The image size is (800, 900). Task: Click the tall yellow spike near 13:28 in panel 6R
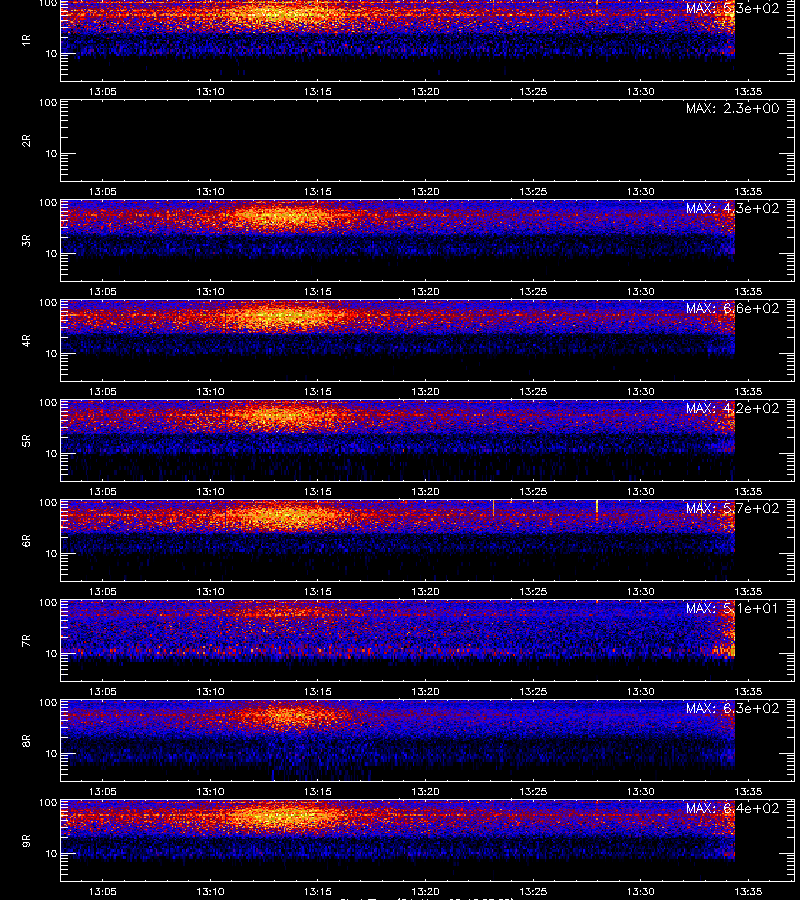tap(597, 508)
